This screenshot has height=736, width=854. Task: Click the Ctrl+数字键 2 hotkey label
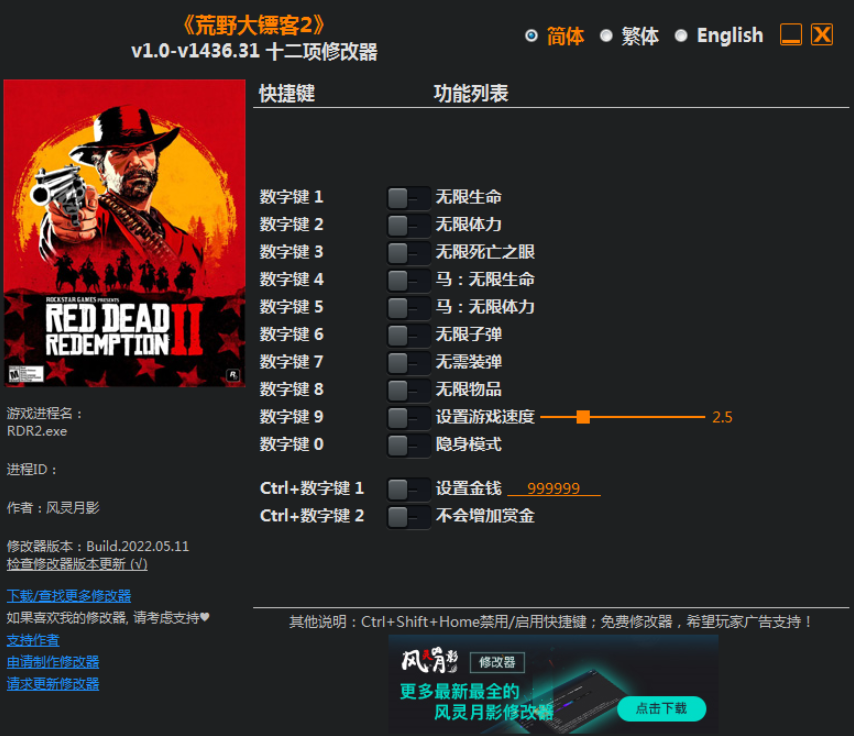pos(312,515)
